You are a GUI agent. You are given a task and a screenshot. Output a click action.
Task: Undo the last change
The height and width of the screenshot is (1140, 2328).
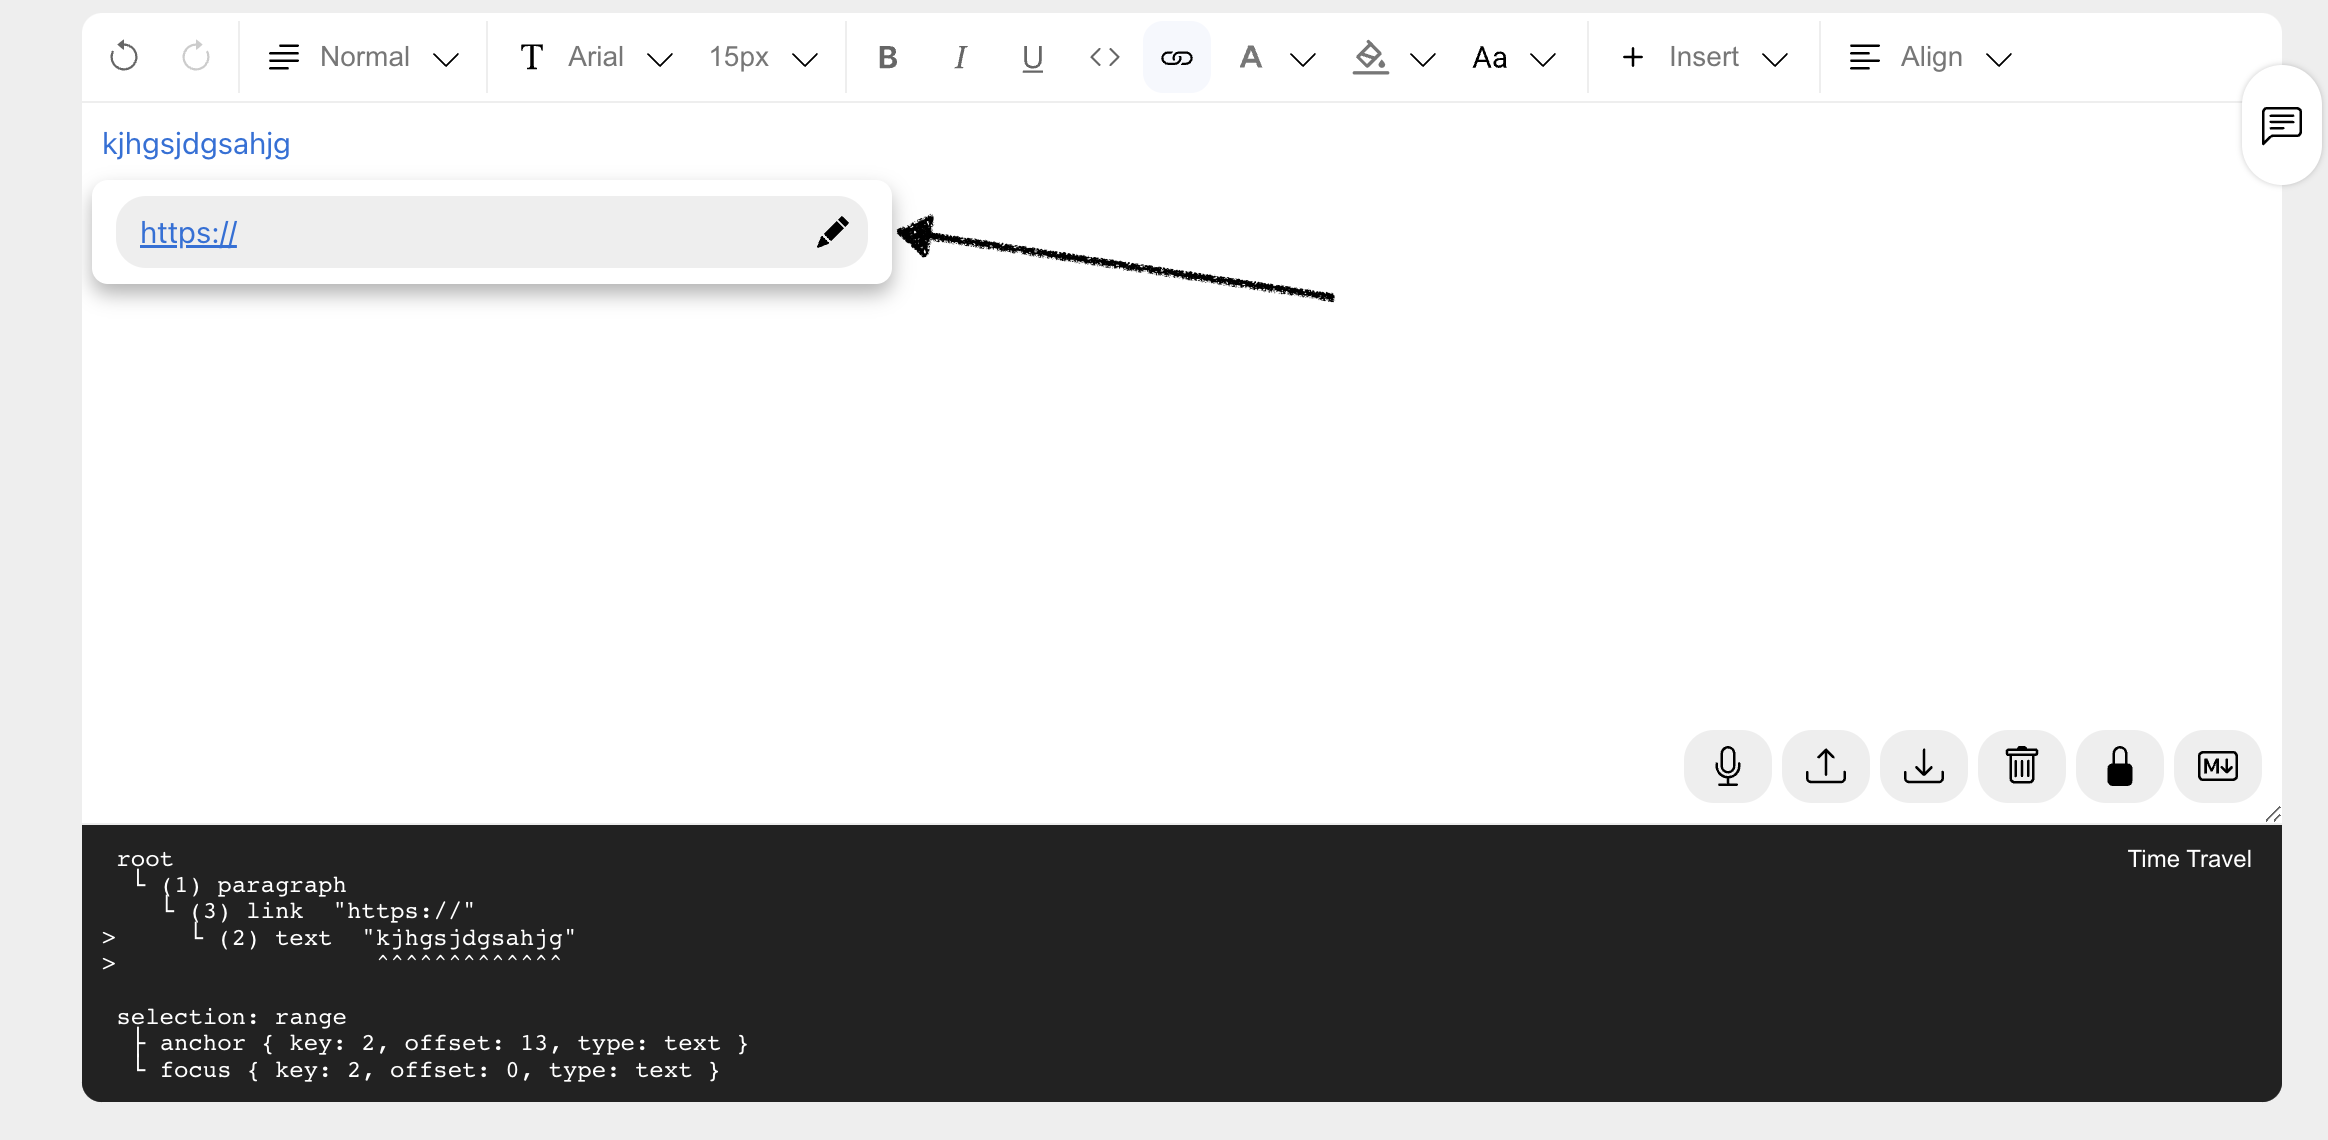click(x=124, y=55)
